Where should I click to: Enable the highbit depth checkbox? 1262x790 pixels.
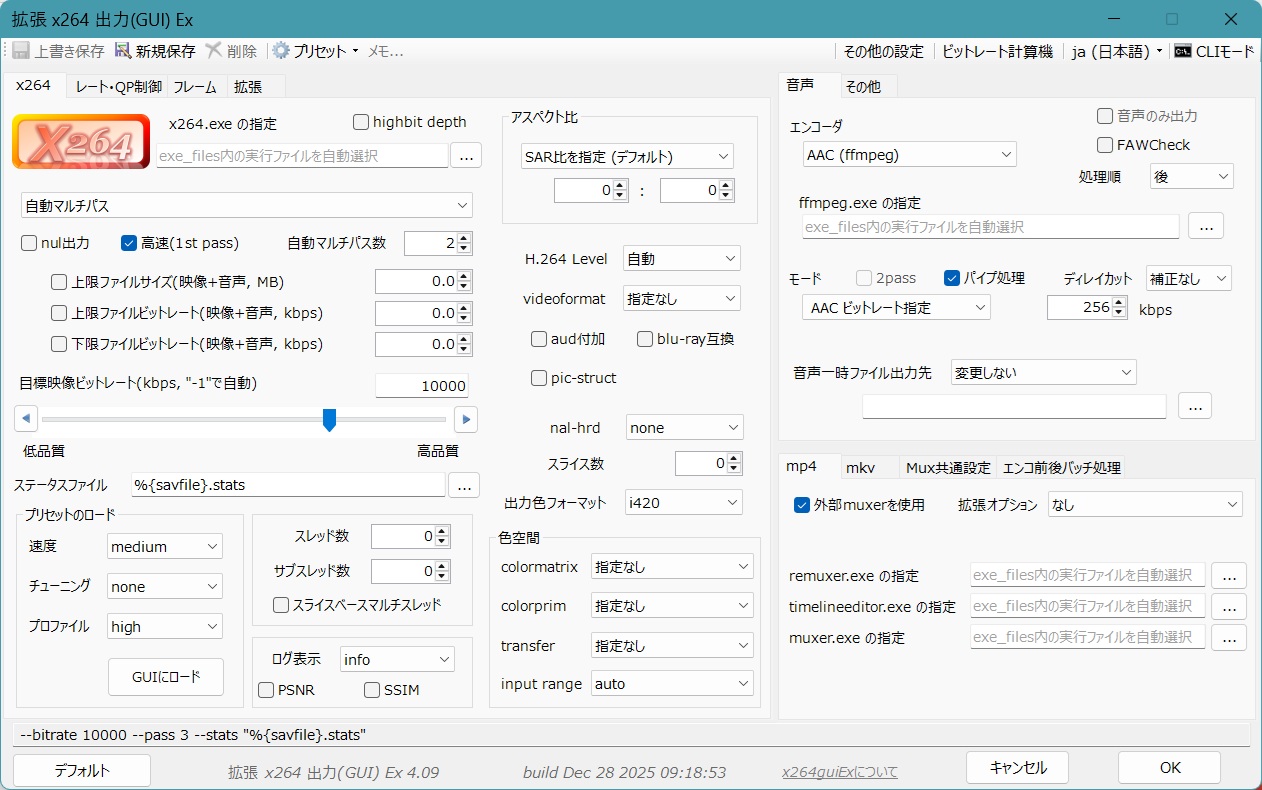(x=361, y=122)
